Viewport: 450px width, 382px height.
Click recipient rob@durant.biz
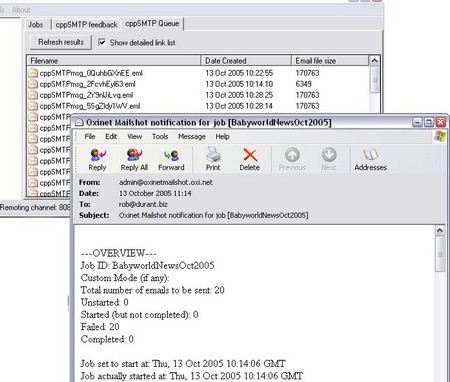pos(143,204)
